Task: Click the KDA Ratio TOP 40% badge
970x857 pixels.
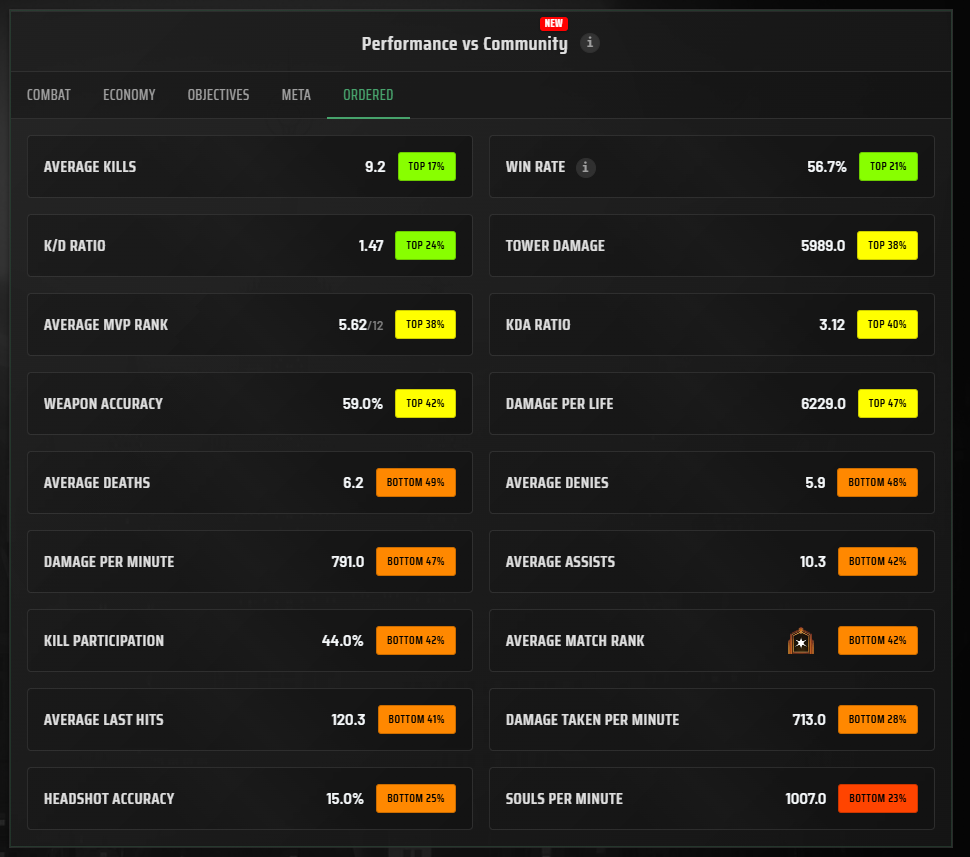Action: [x=886, y=324]
